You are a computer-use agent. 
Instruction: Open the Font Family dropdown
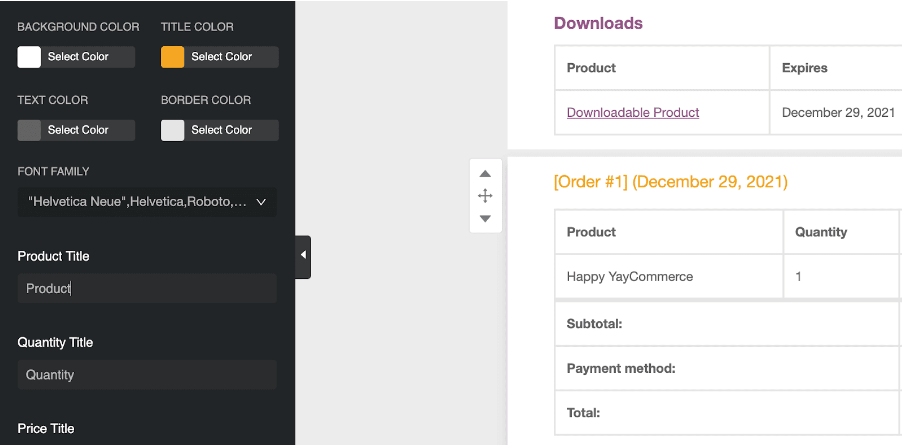[x=147, y=202]
